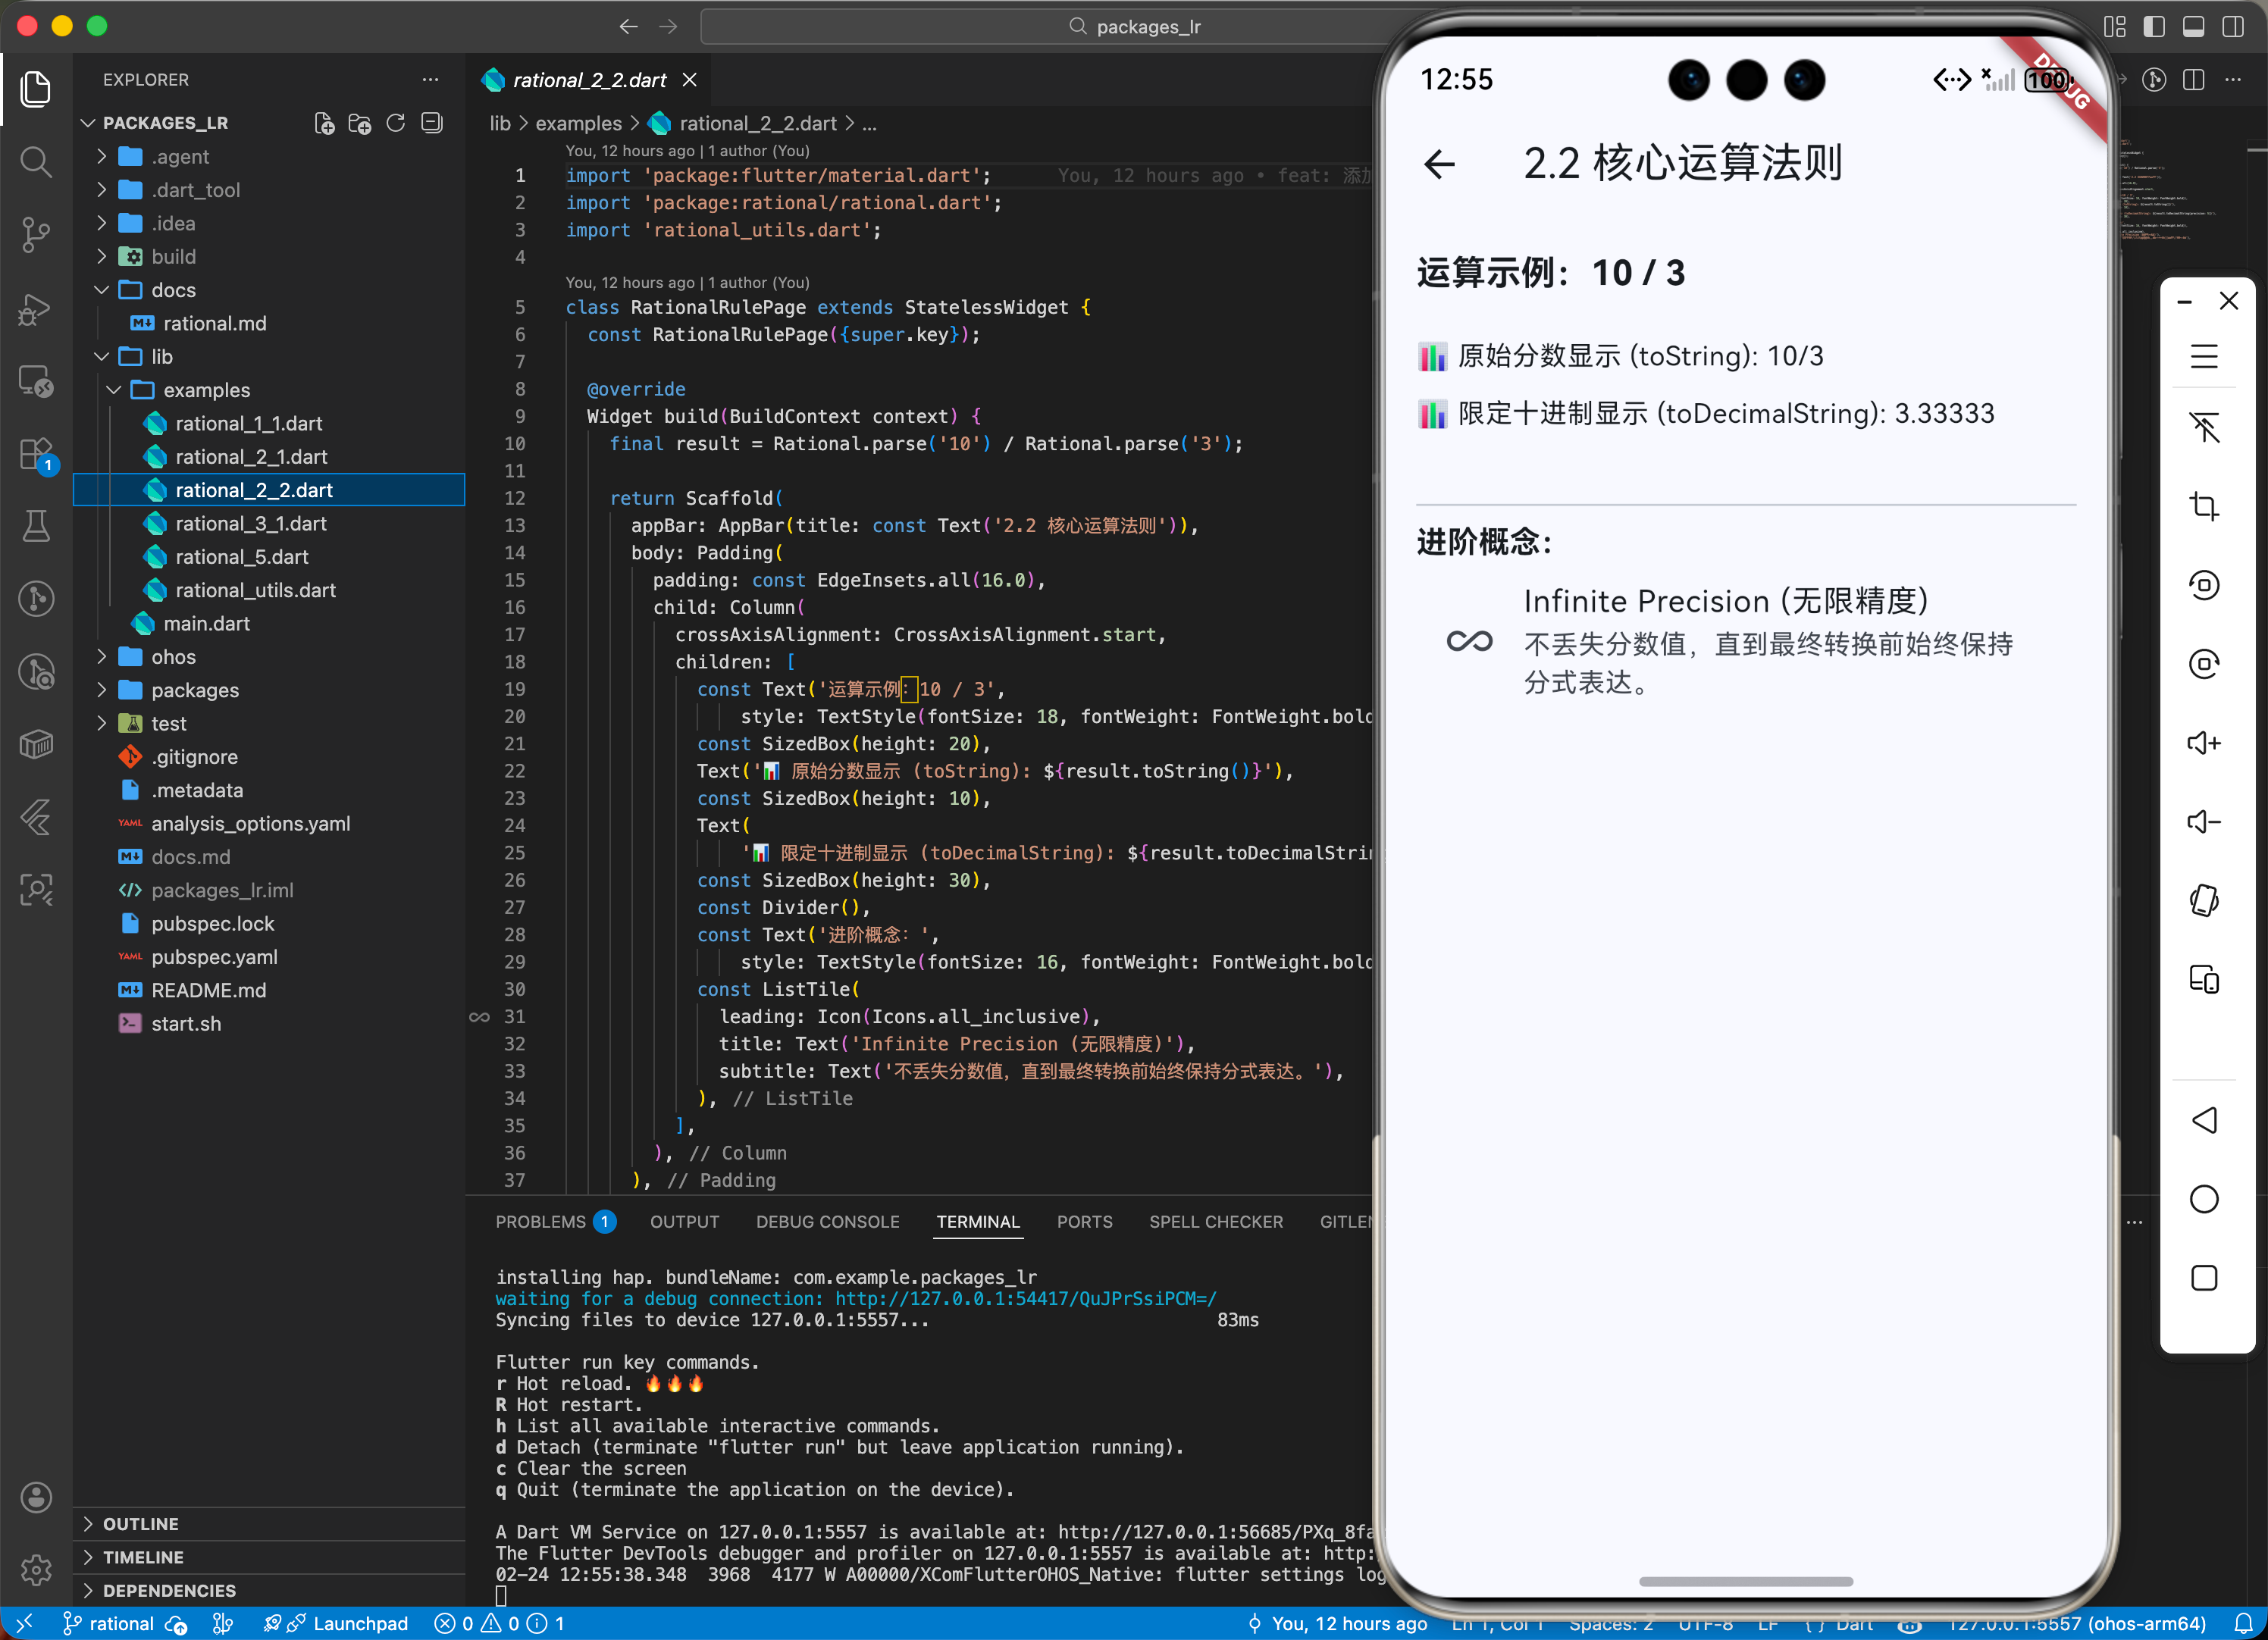Viewport: 2268px width, 1640px height.
Task: Toggle the Primary Side Bar visibility
Action: (2153, 27)
